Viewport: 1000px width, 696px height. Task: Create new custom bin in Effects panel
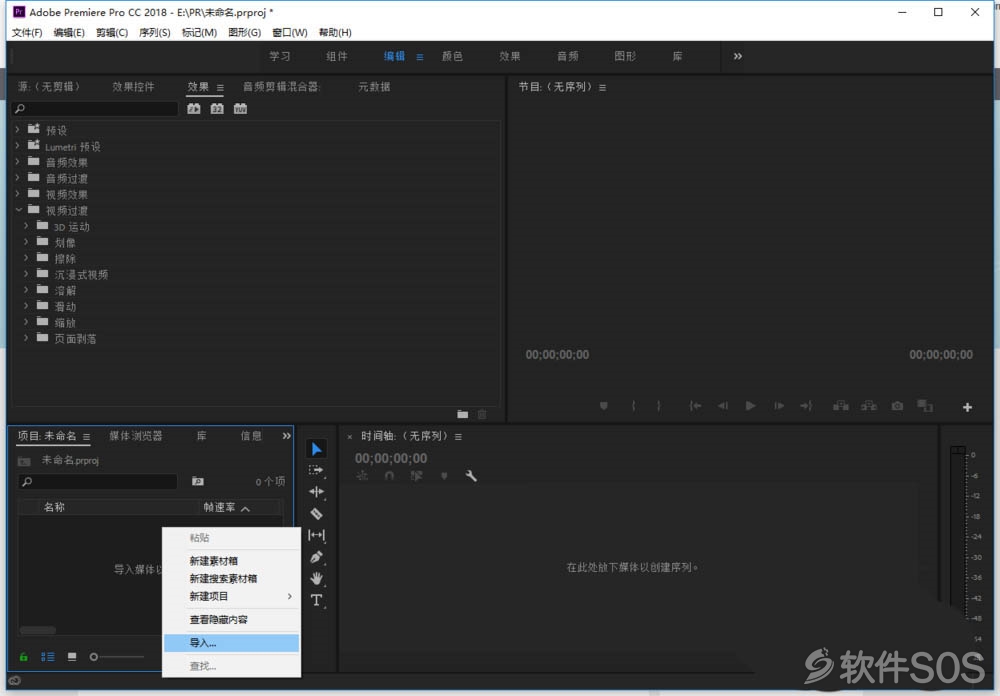463,414
